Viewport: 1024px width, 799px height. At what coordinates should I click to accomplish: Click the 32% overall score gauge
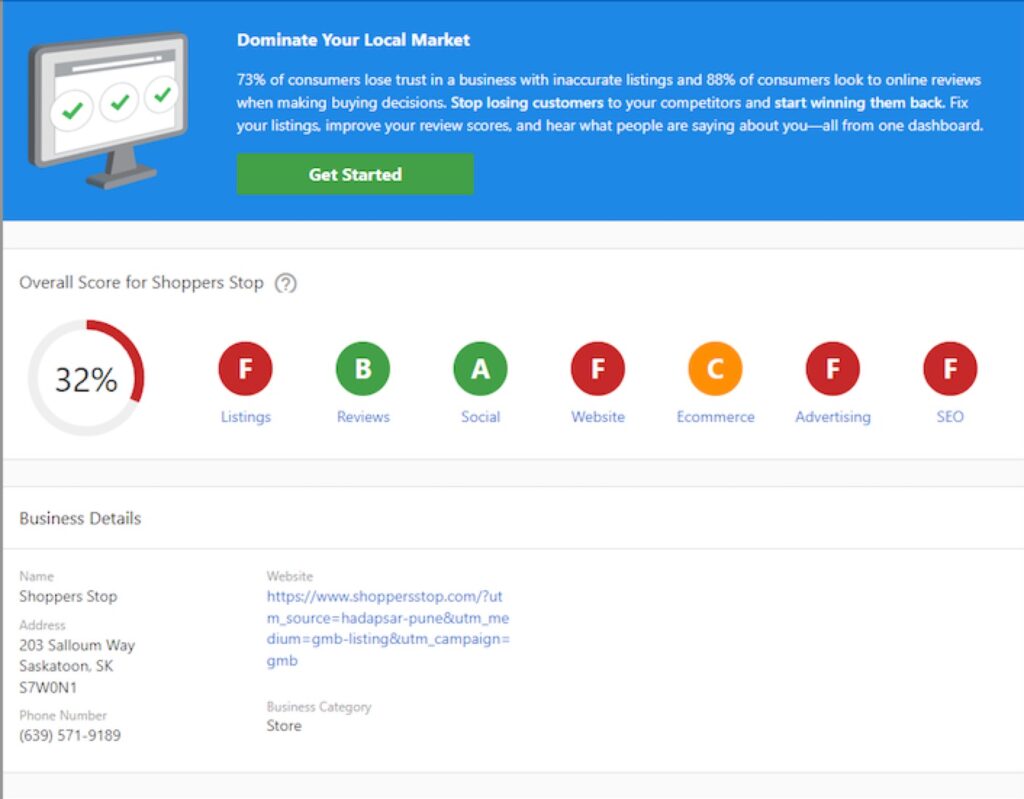[86, 378]
